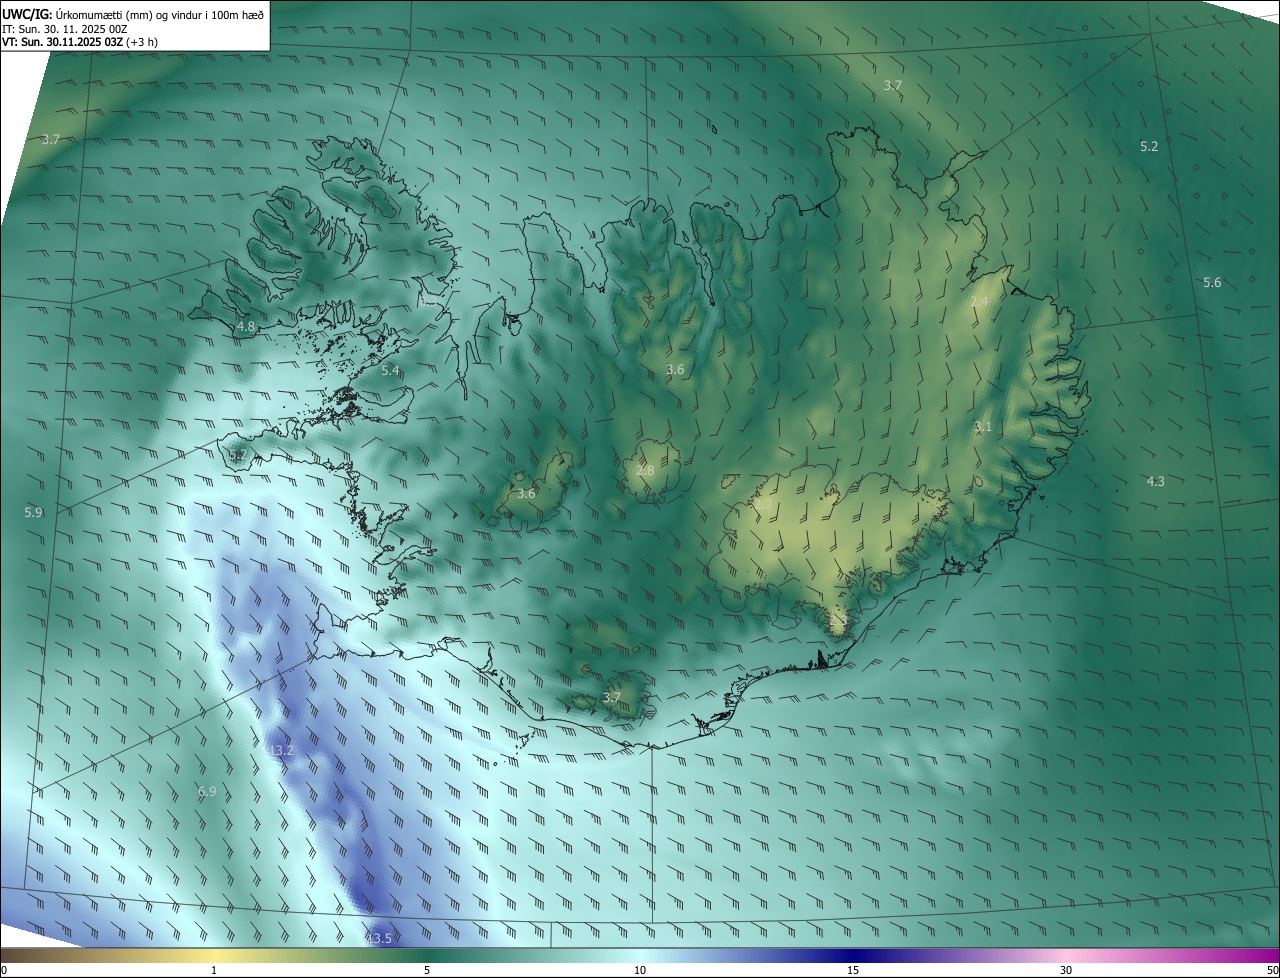The image size is (1280, 978).
Task: Click the color scale tick label 0
Action: [4, 970]
